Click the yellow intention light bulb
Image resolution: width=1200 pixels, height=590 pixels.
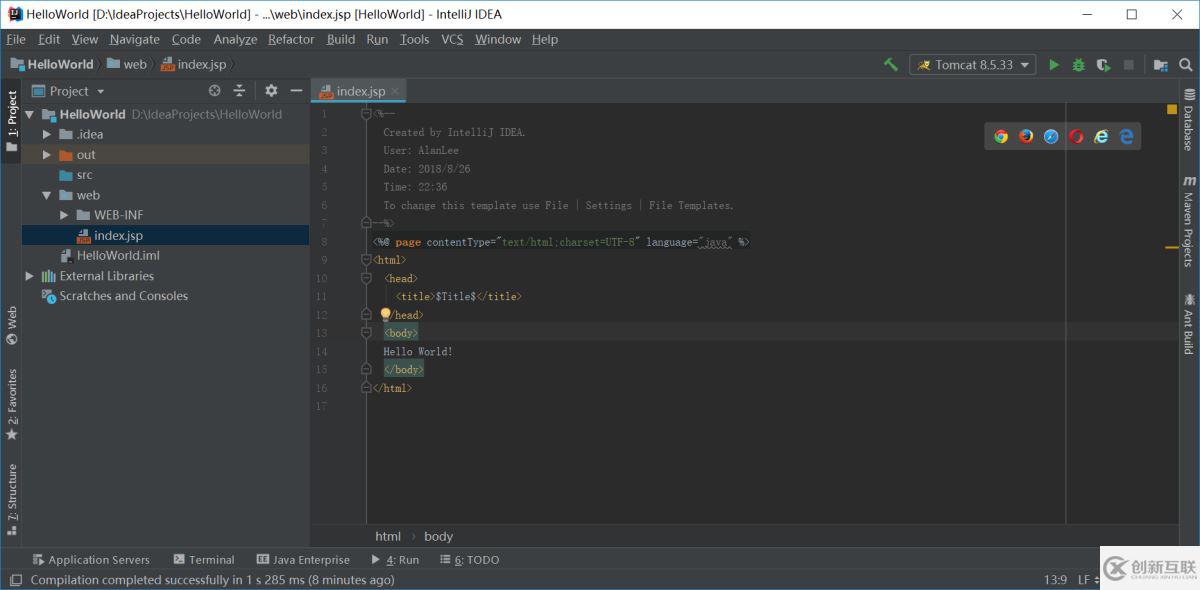coord(385,314)
